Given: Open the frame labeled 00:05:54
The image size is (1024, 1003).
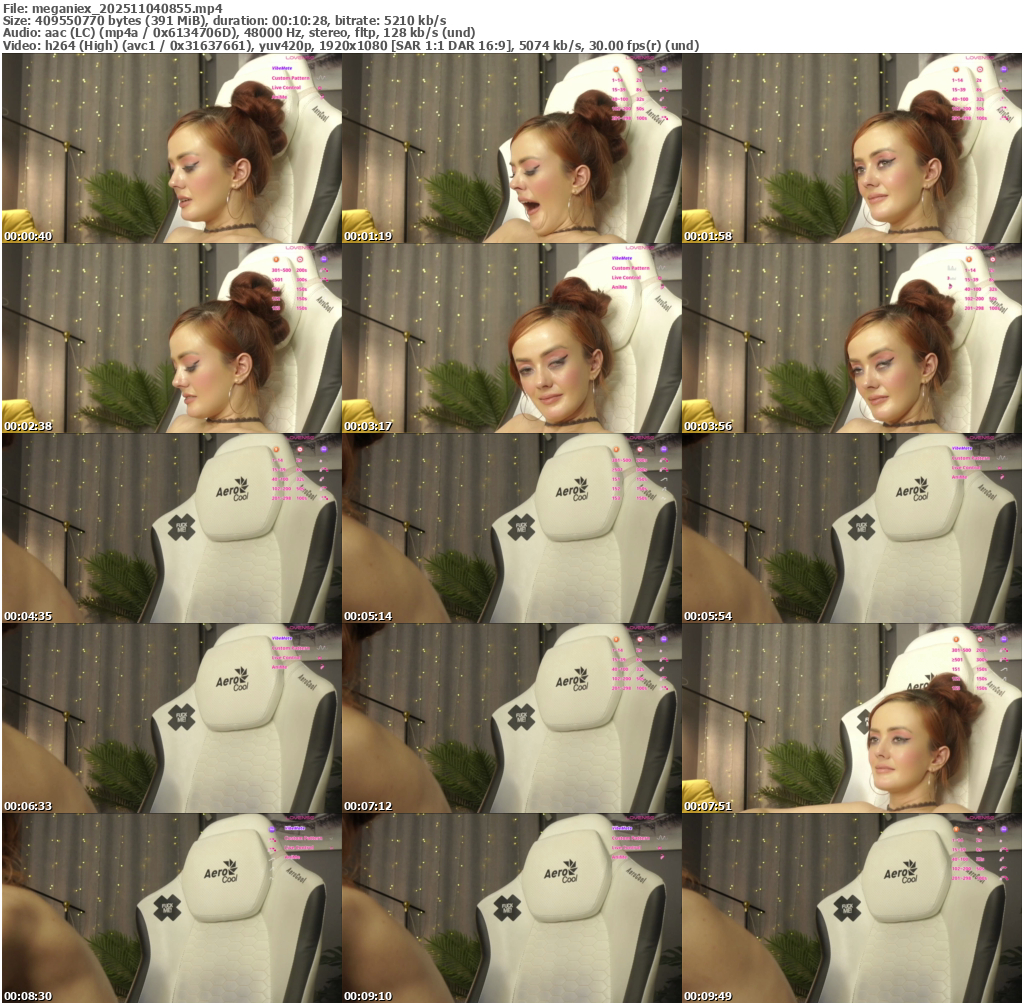Looking at the screenshot, I should click(x=852, y=528).
